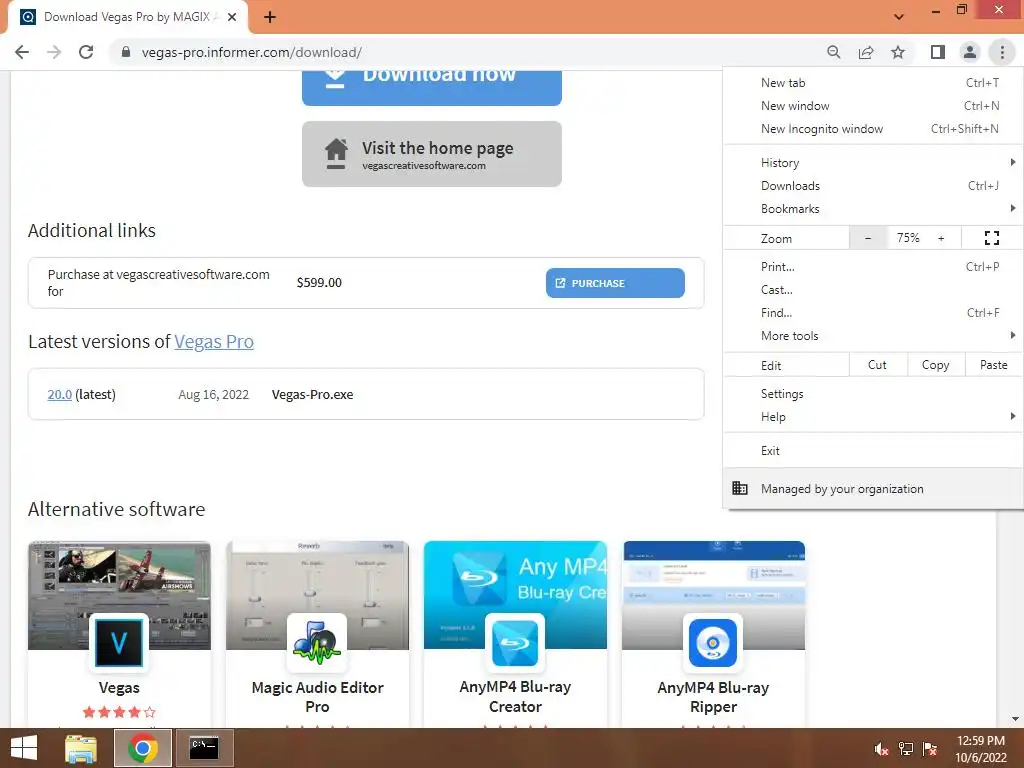Open Magic Audio Editor Pro thumbnail

[317, 595]
